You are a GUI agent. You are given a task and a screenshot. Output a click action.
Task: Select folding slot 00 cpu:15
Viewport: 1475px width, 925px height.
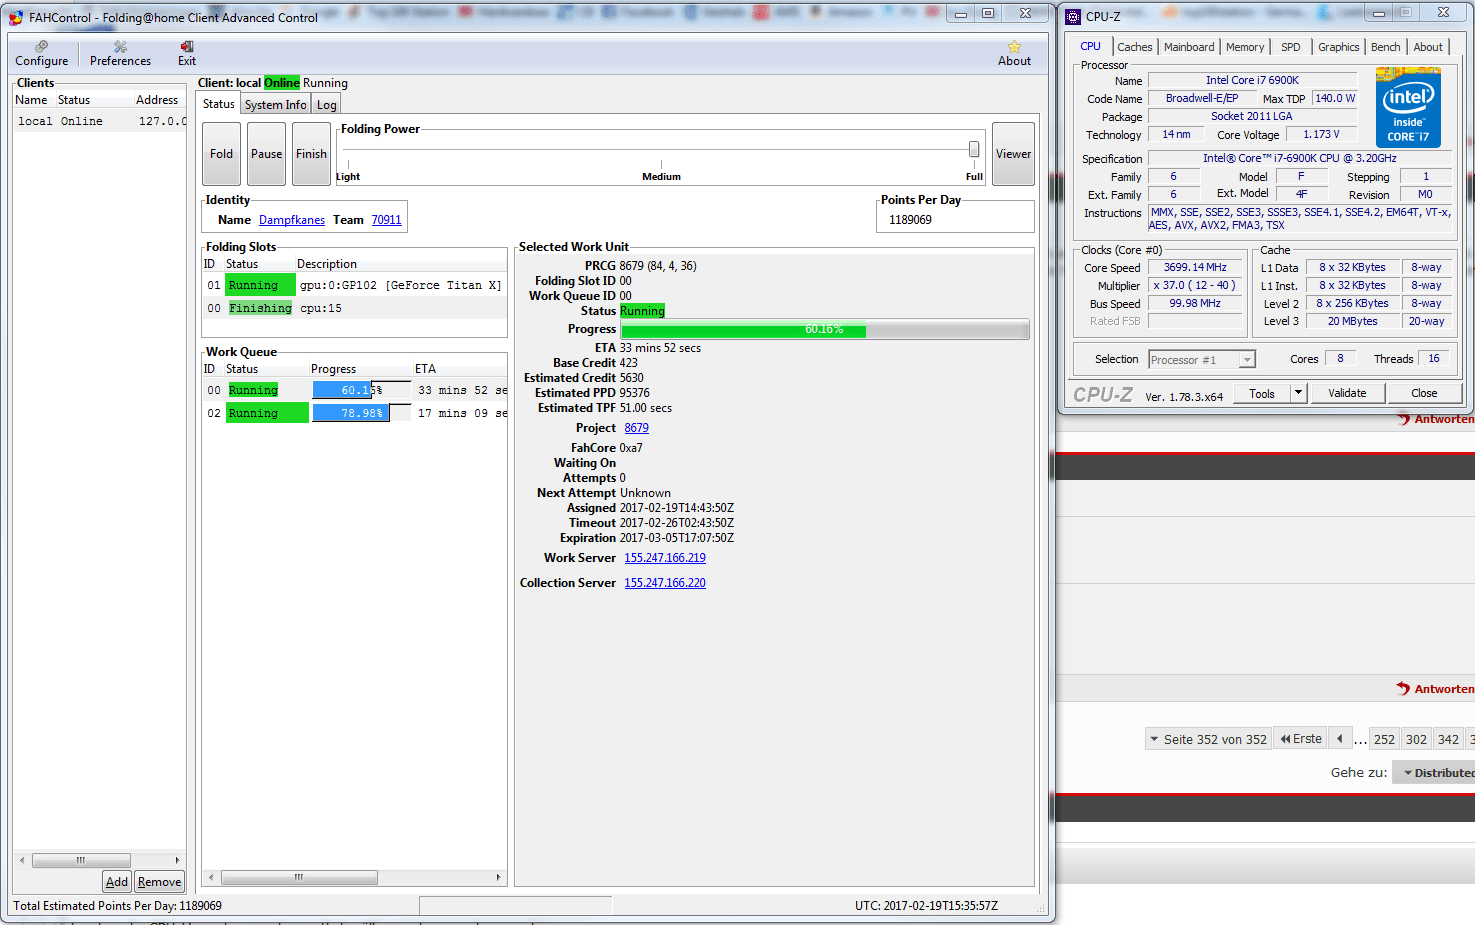point(354,308)
